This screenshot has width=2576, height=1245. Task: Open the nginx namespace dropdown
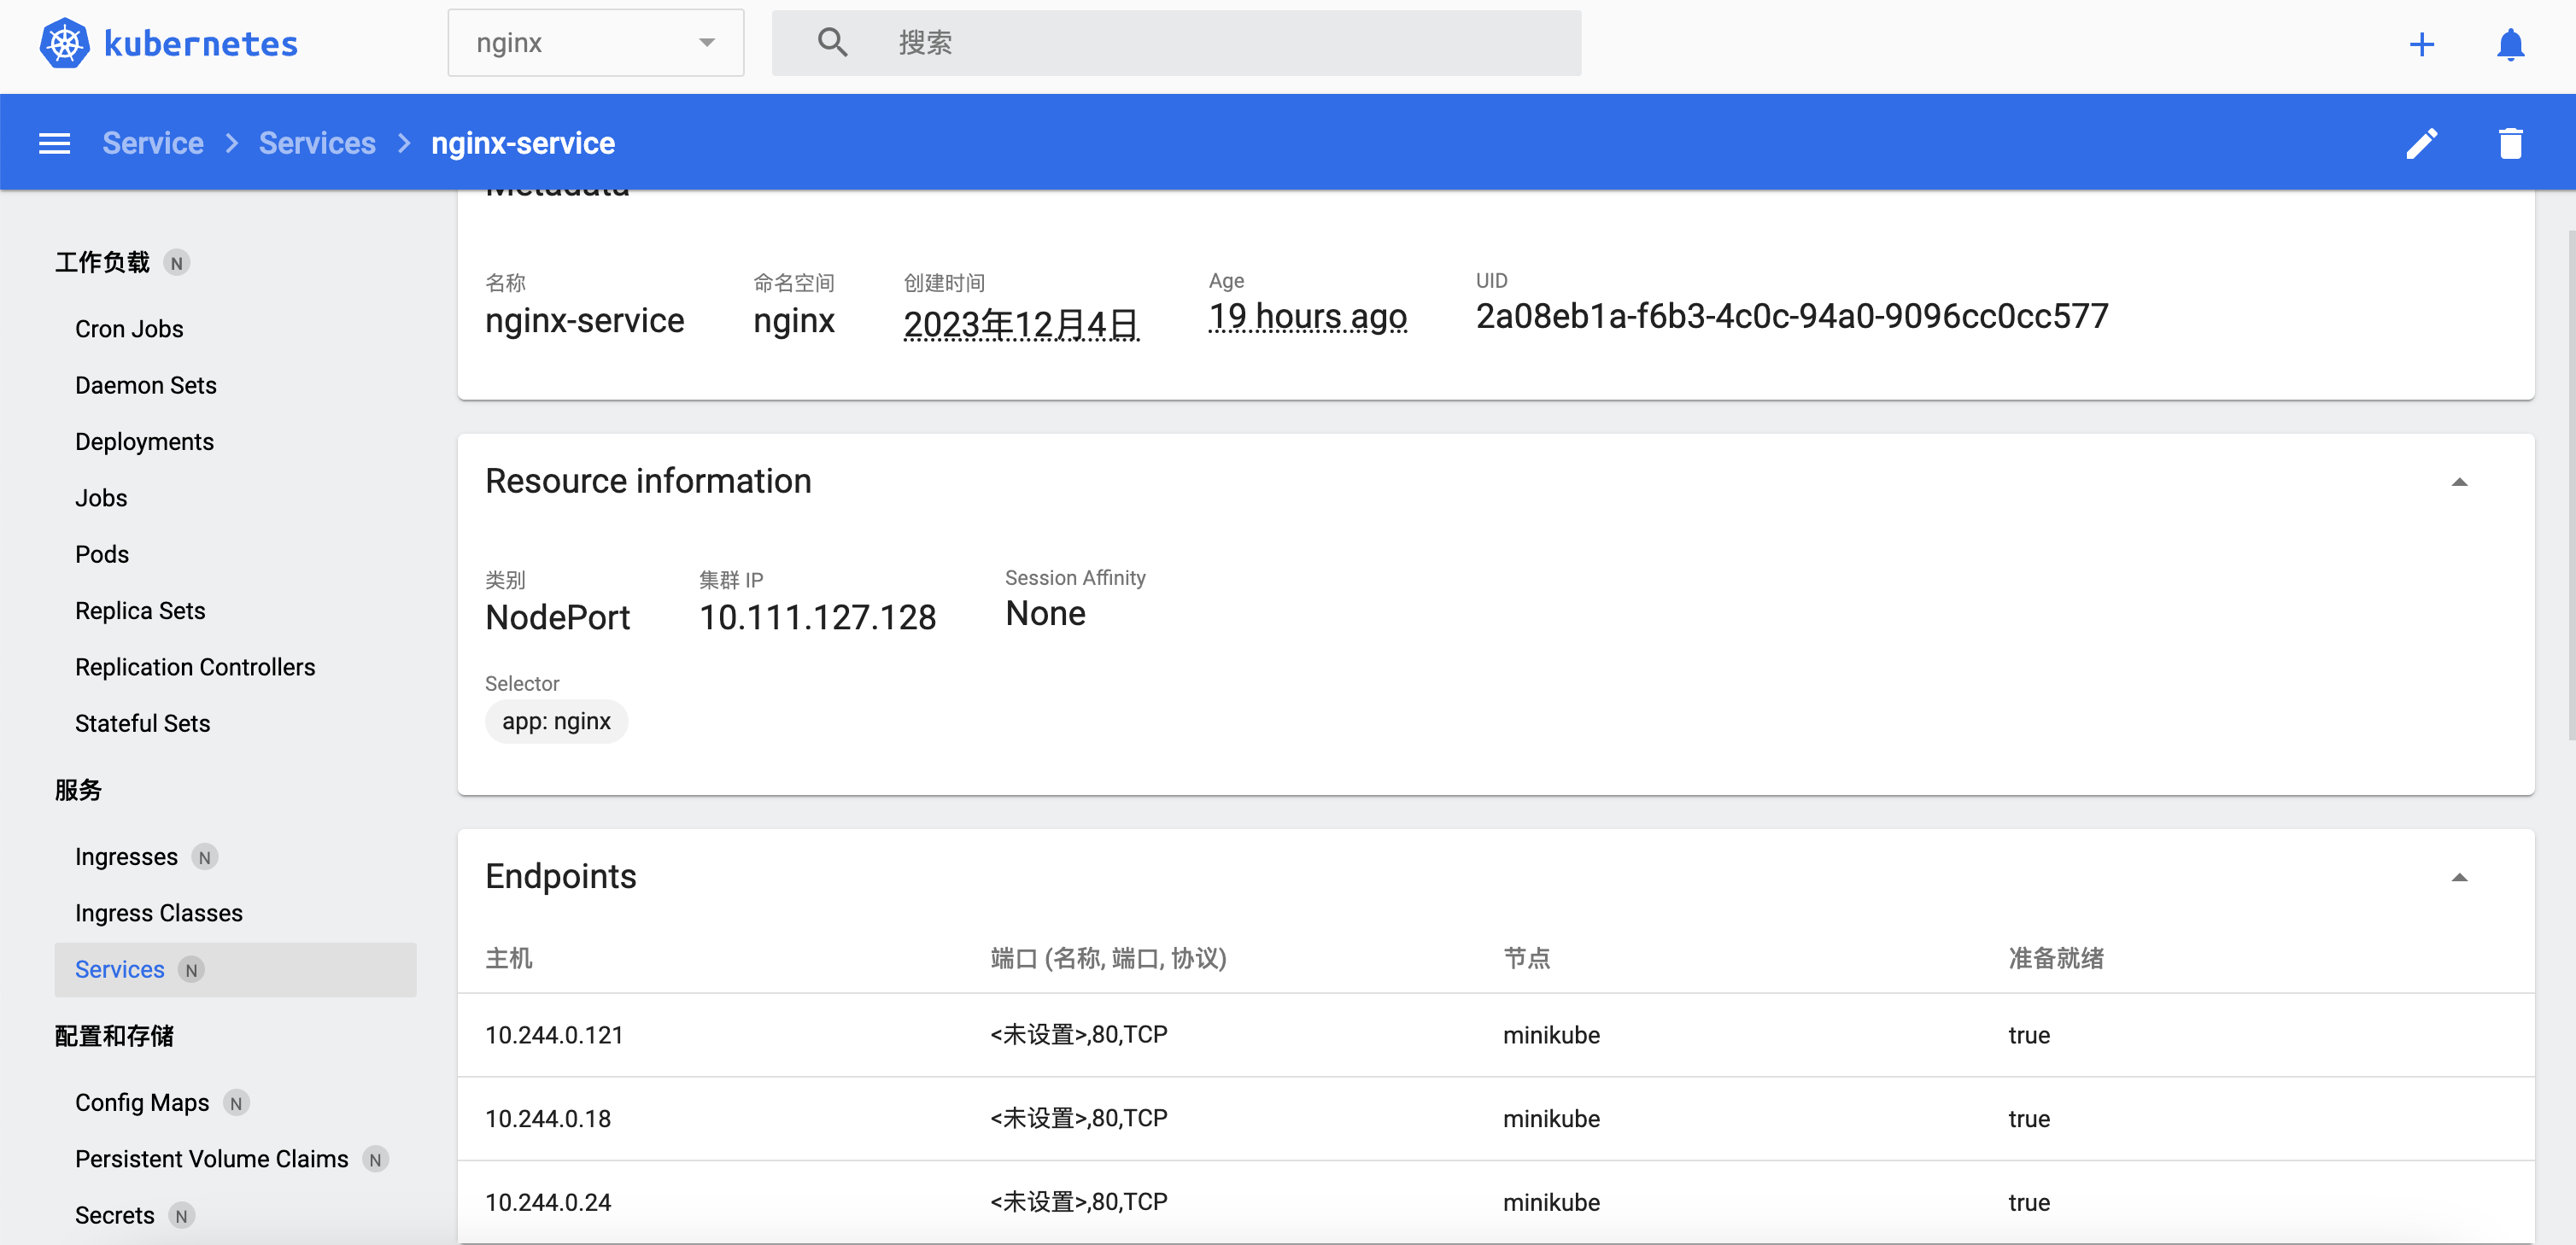point(595,43)
